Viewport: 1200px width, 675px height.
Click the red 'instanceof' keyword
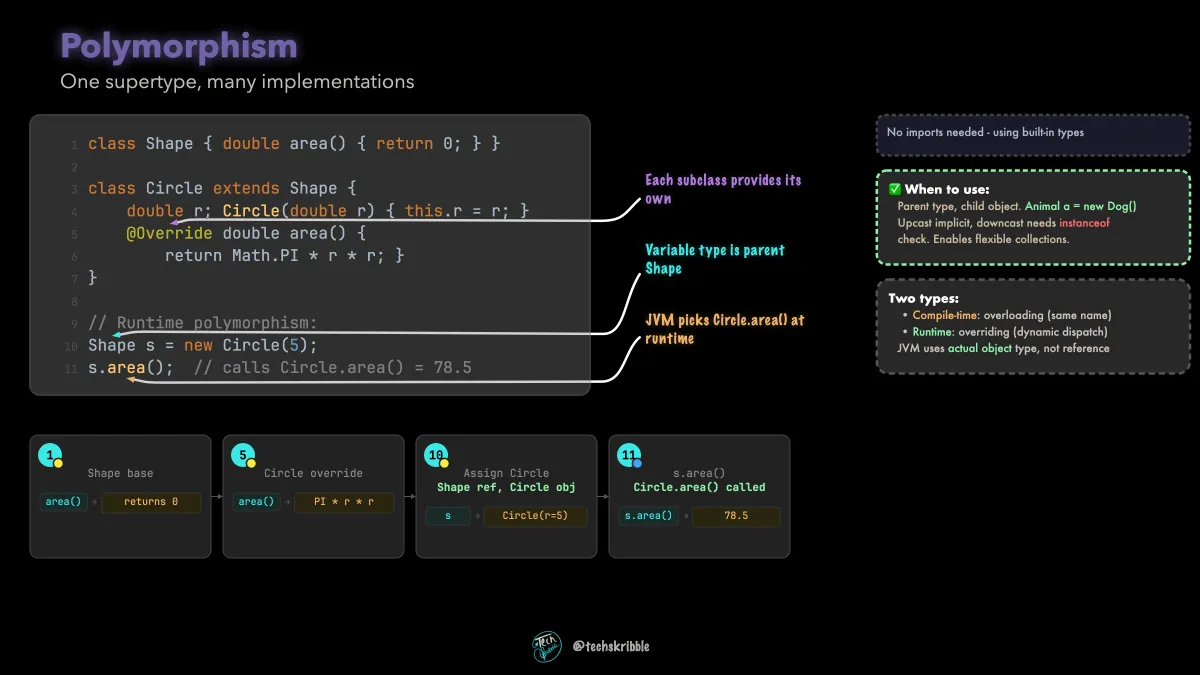point(1084,223)
